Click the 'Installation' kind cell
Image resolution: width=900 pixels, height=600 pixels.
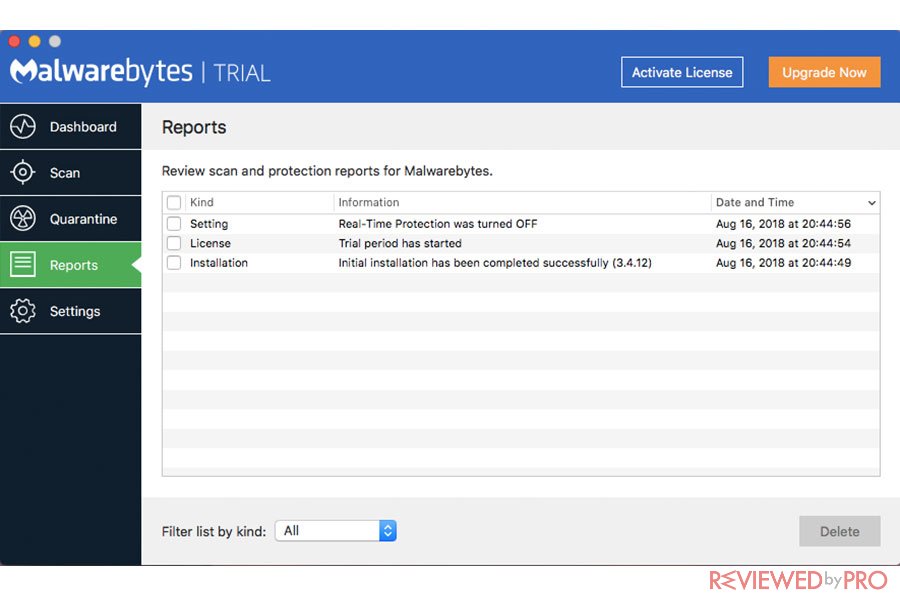pyautogui.click(x=219, y=263)
